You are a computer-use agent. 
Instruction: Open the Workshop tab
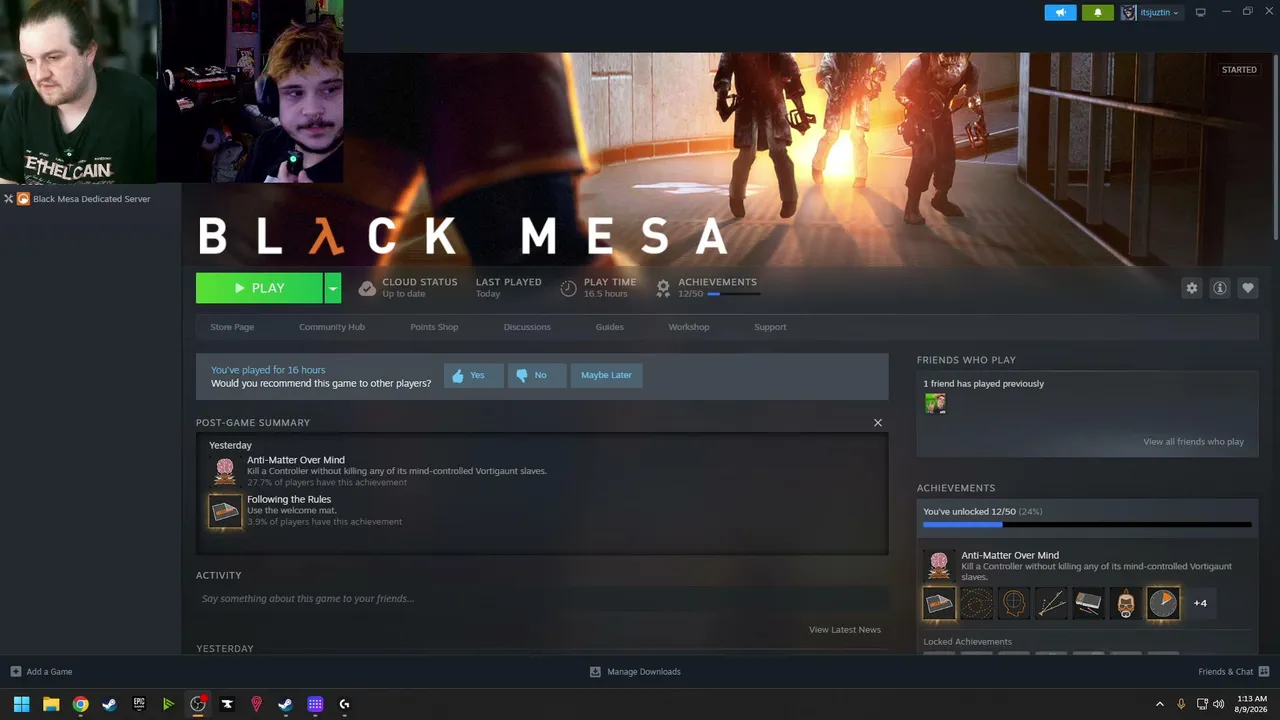pyautogui.click(x=689, y=327)
